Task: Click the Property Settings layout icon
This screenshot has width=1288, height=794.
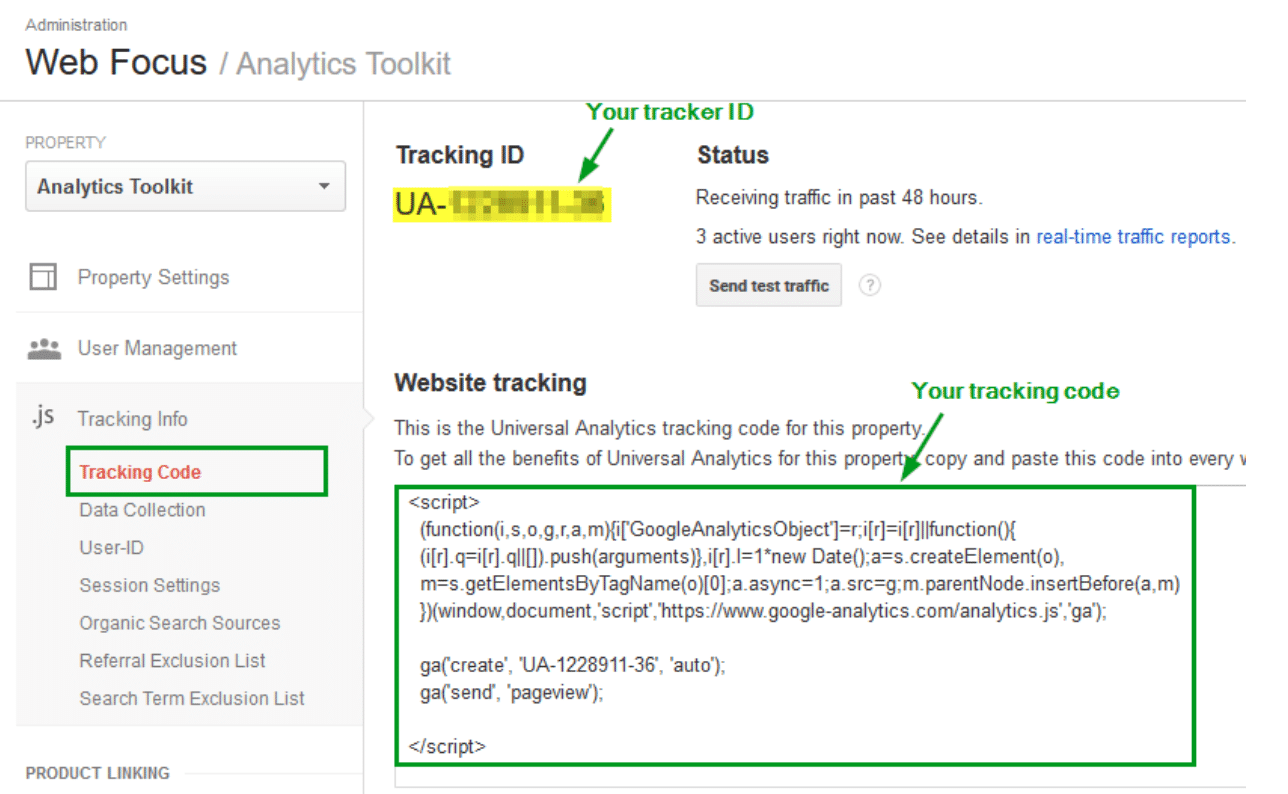Action: tap(43, 277)
